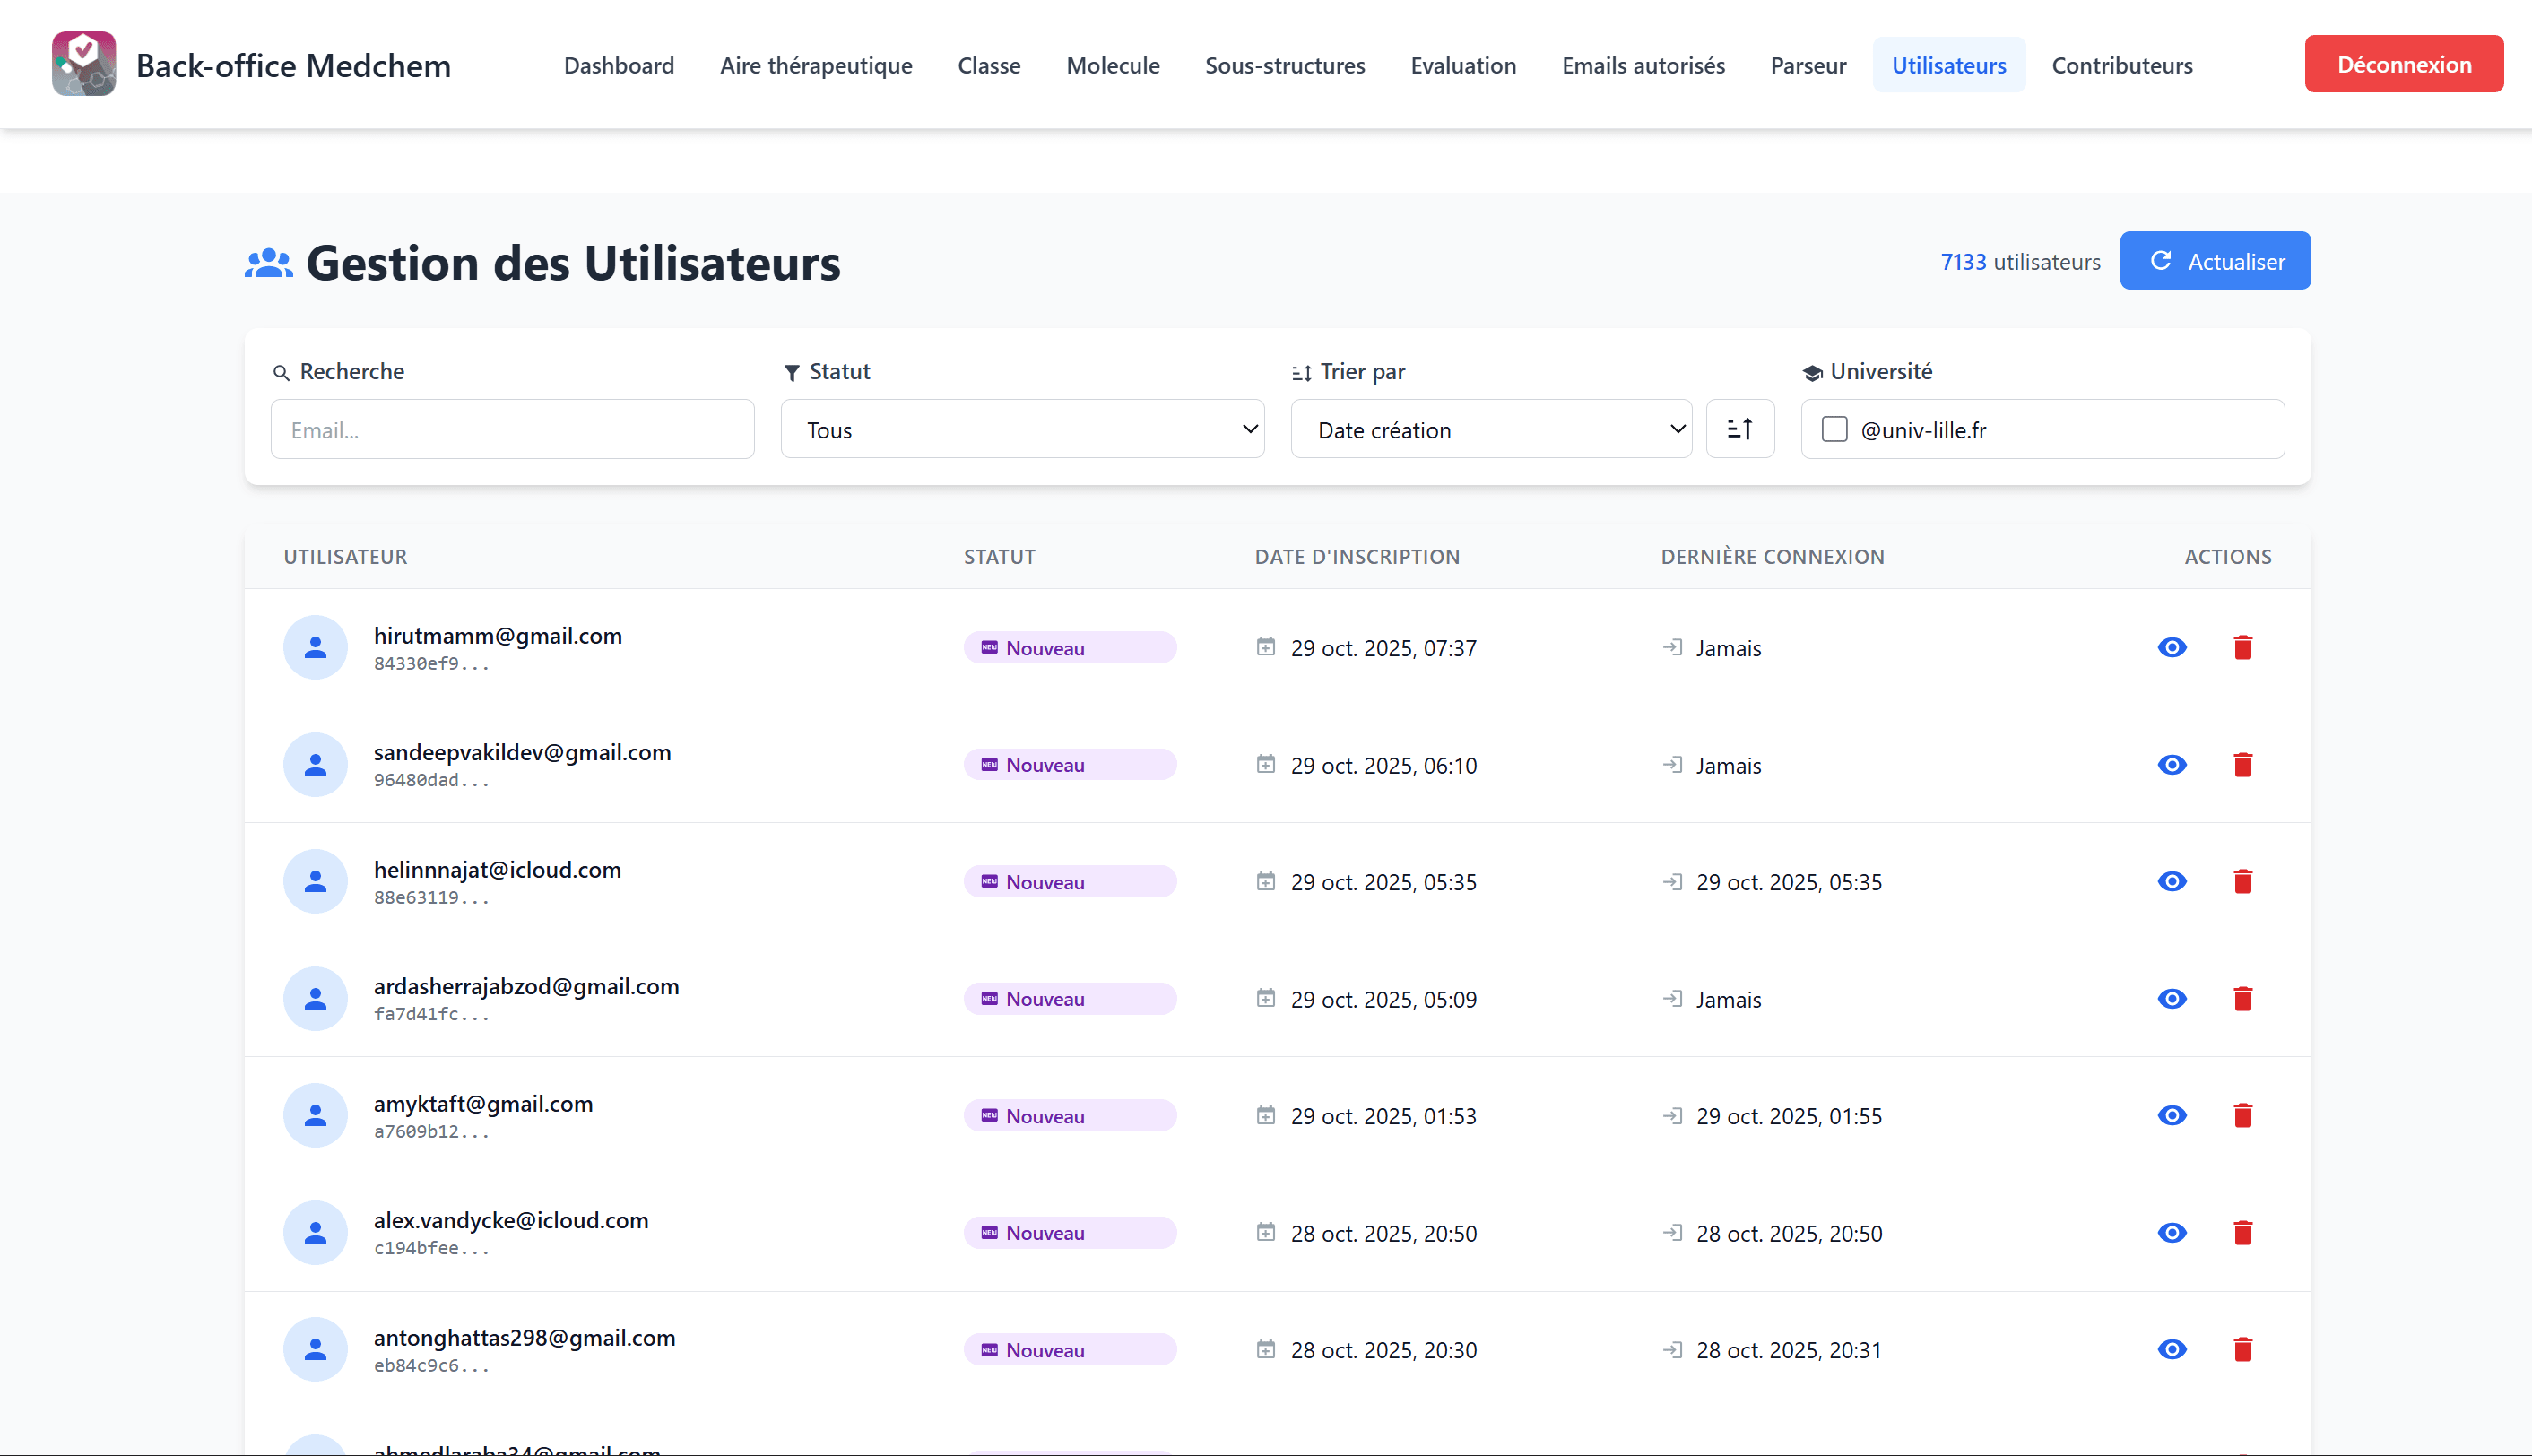This screenshot has width=2532, height=1456.
Task: Click the Date création dropdown chevron arrow
Action: click(x=1677, y=429)
